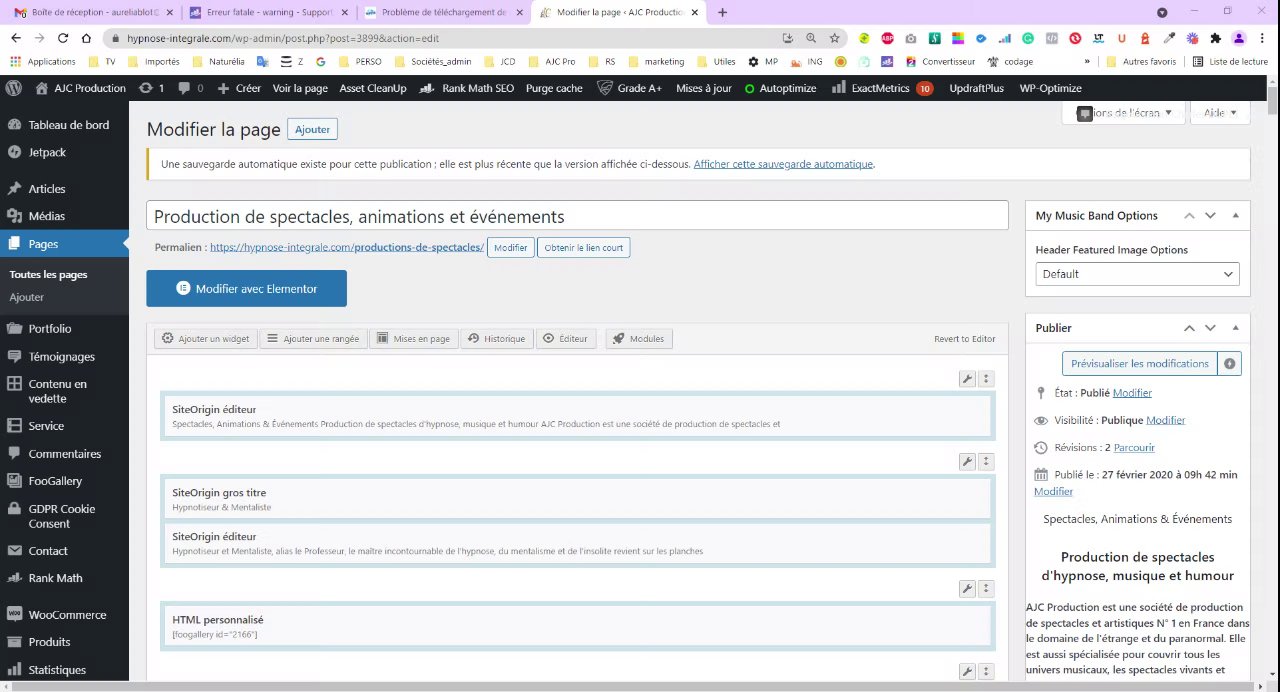Open the comments bubble in admin bar
This screenshot has height=692, width=1280.
tap(190, 88)
